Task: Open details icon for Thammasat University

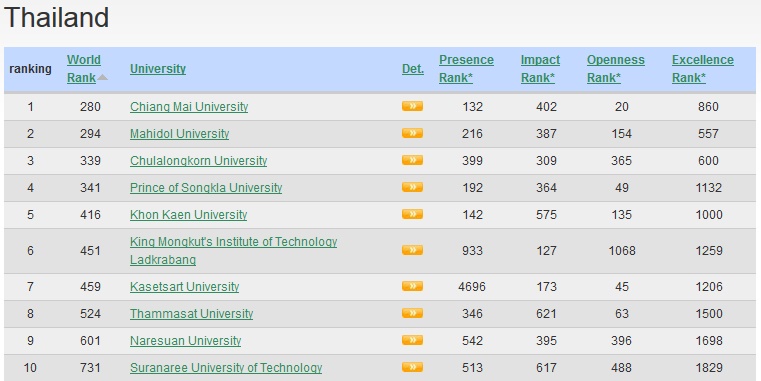Action: 412,314
